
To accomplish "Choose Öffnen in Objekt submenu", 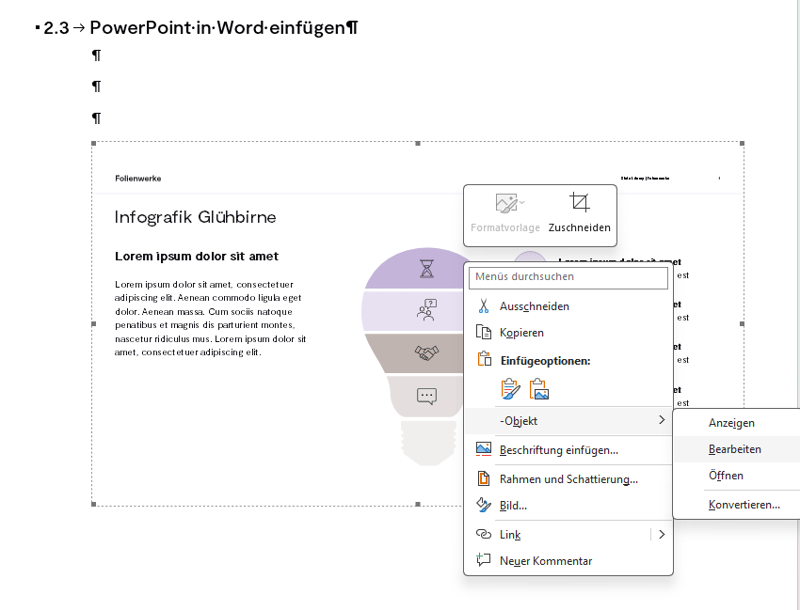I will (737, 475).
